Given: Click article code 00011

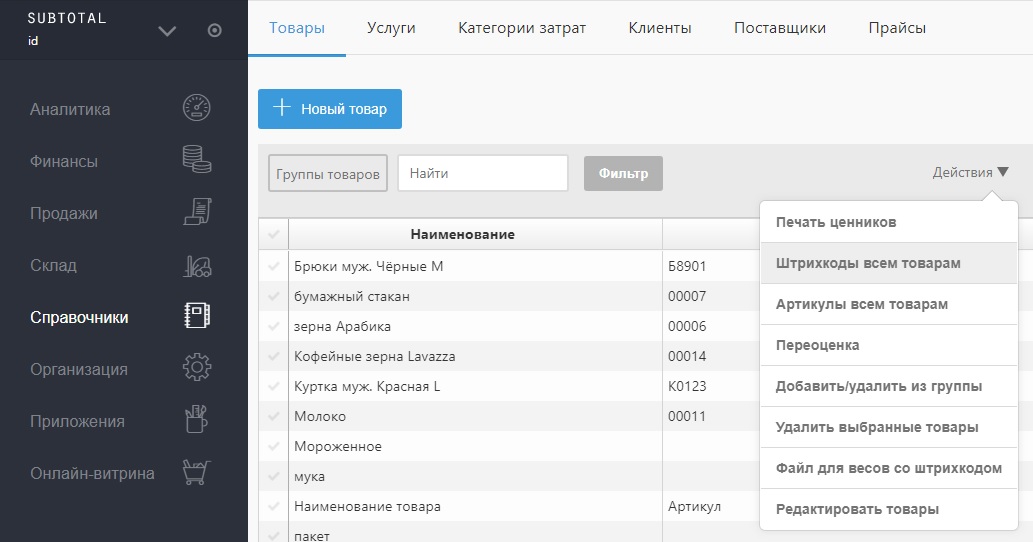Looking at the screenshot, I should 687,416.
